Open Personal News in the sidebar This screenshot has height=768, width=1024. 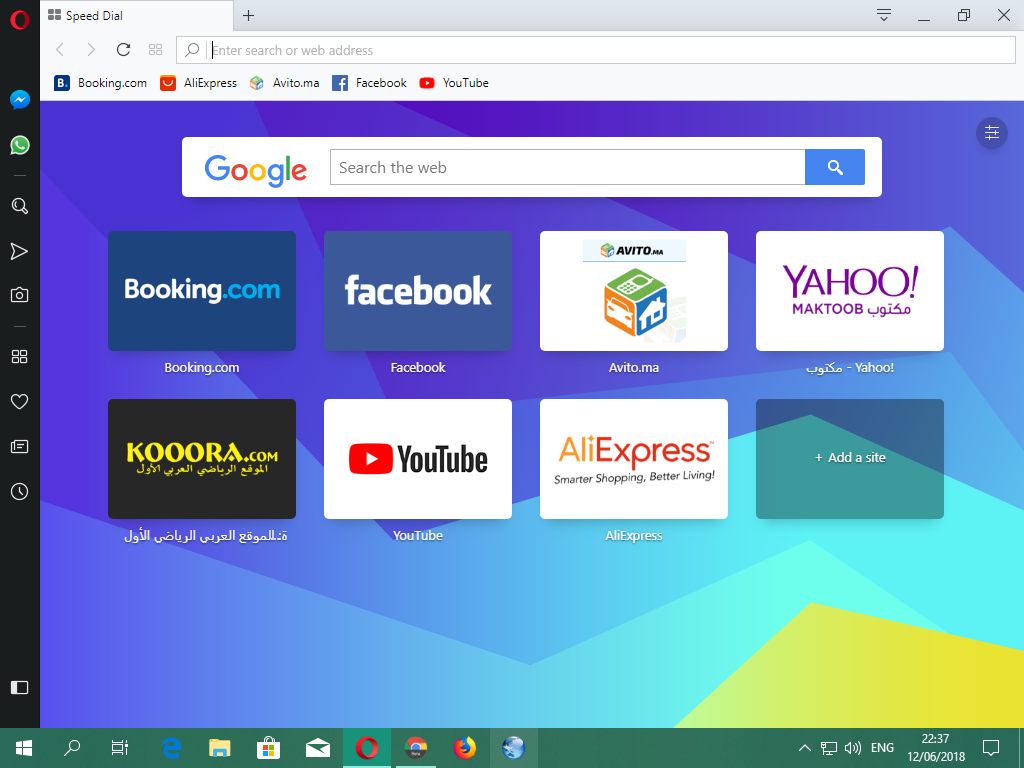point(20,447)
